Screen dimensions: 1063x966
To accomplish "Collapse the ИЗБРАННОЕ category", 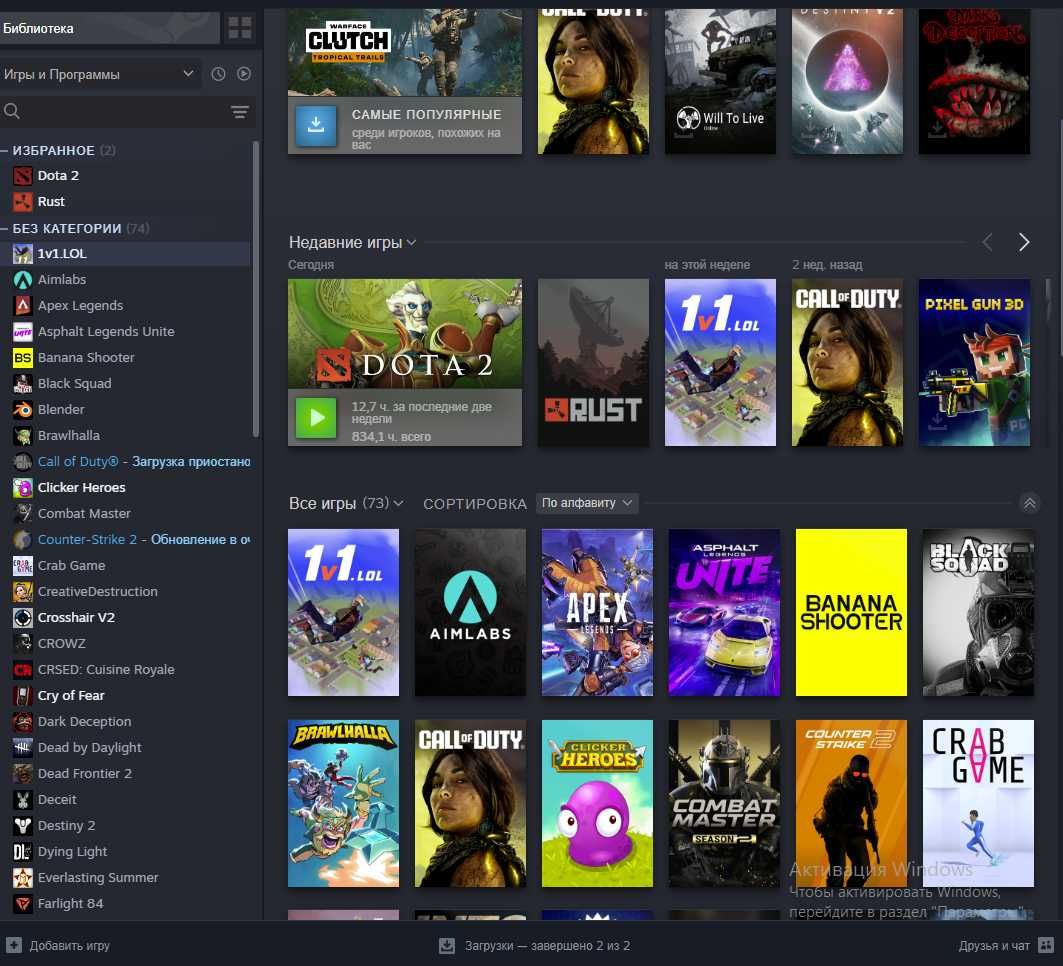I will (x=4, y=150).
